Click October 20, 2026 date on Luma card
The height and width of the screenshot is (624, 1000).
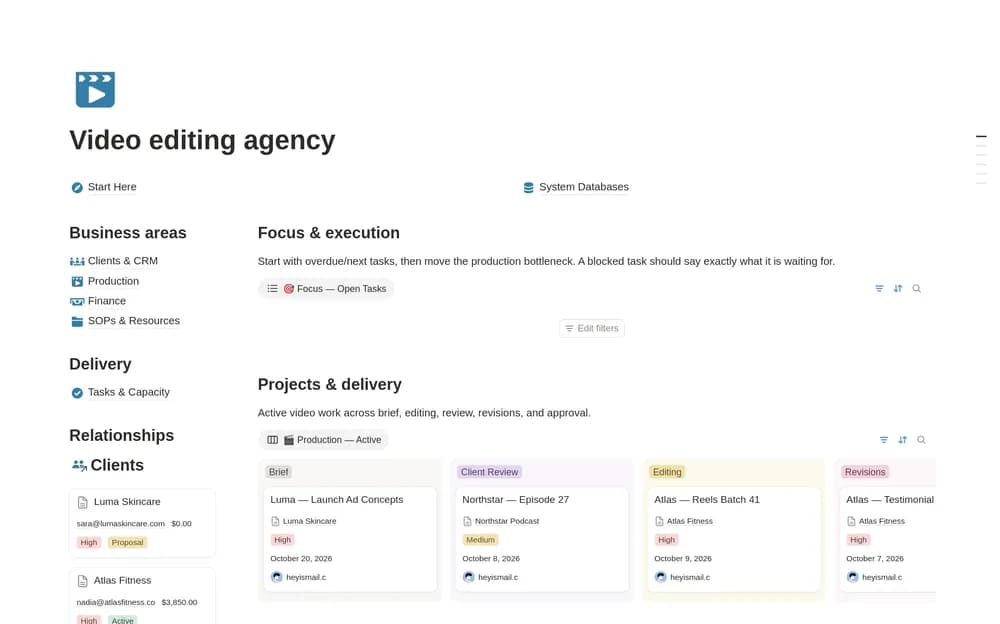click(301, 559)
